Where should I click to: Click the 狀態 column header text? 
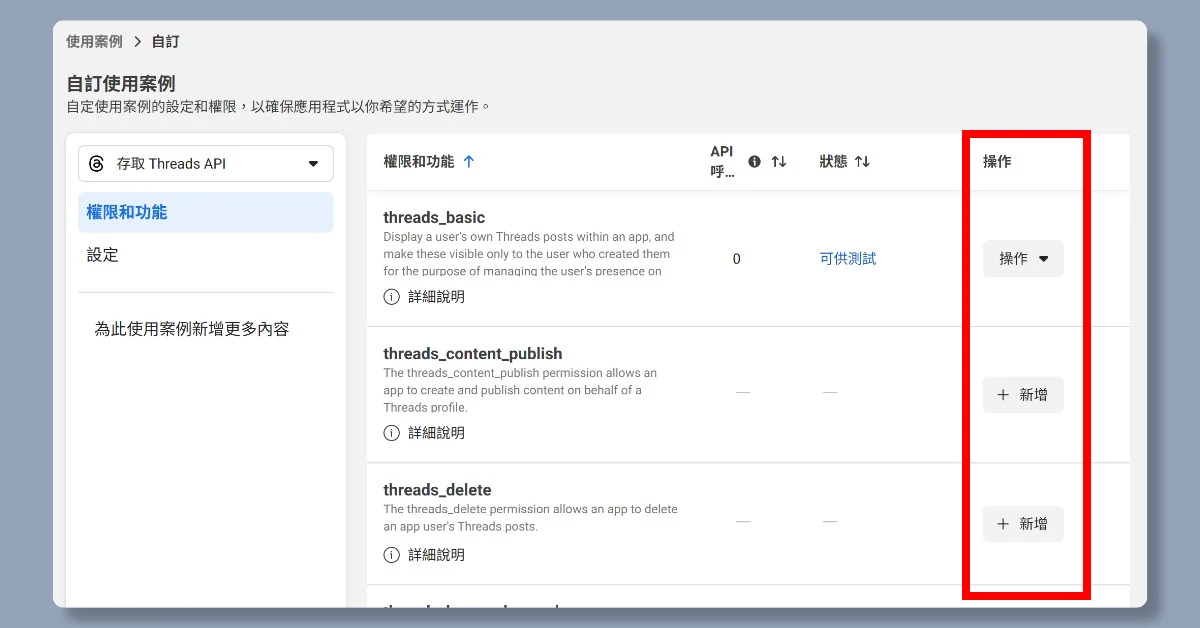coord(833,161)
